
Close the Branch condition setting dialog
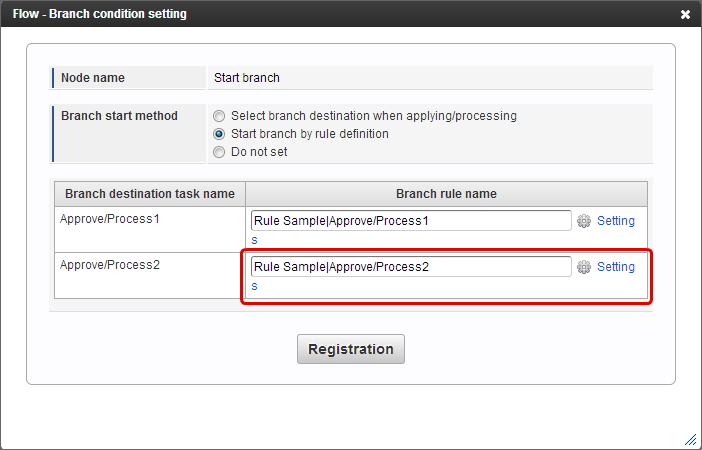click(x=685, y=14)
